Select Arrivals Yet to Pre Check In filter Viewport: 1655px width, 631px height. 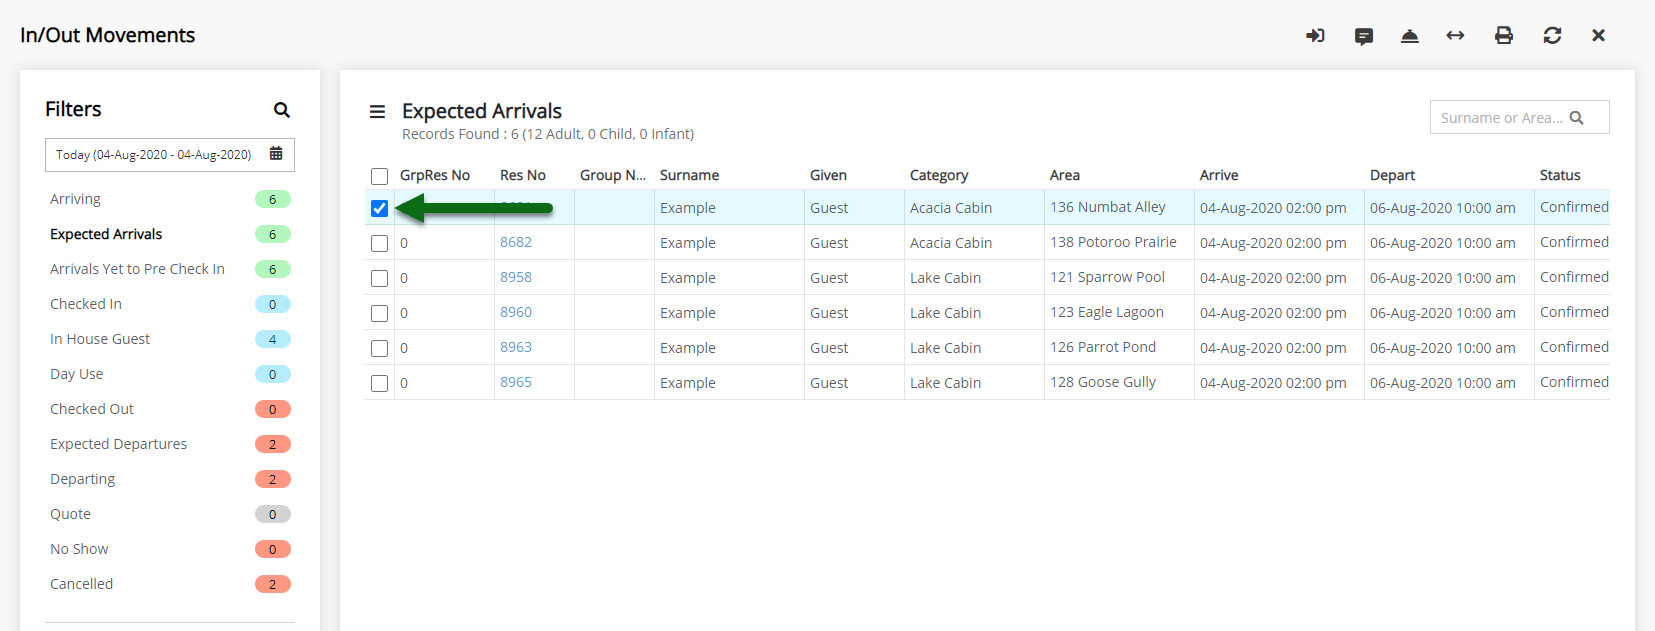[x=137, y=269]
